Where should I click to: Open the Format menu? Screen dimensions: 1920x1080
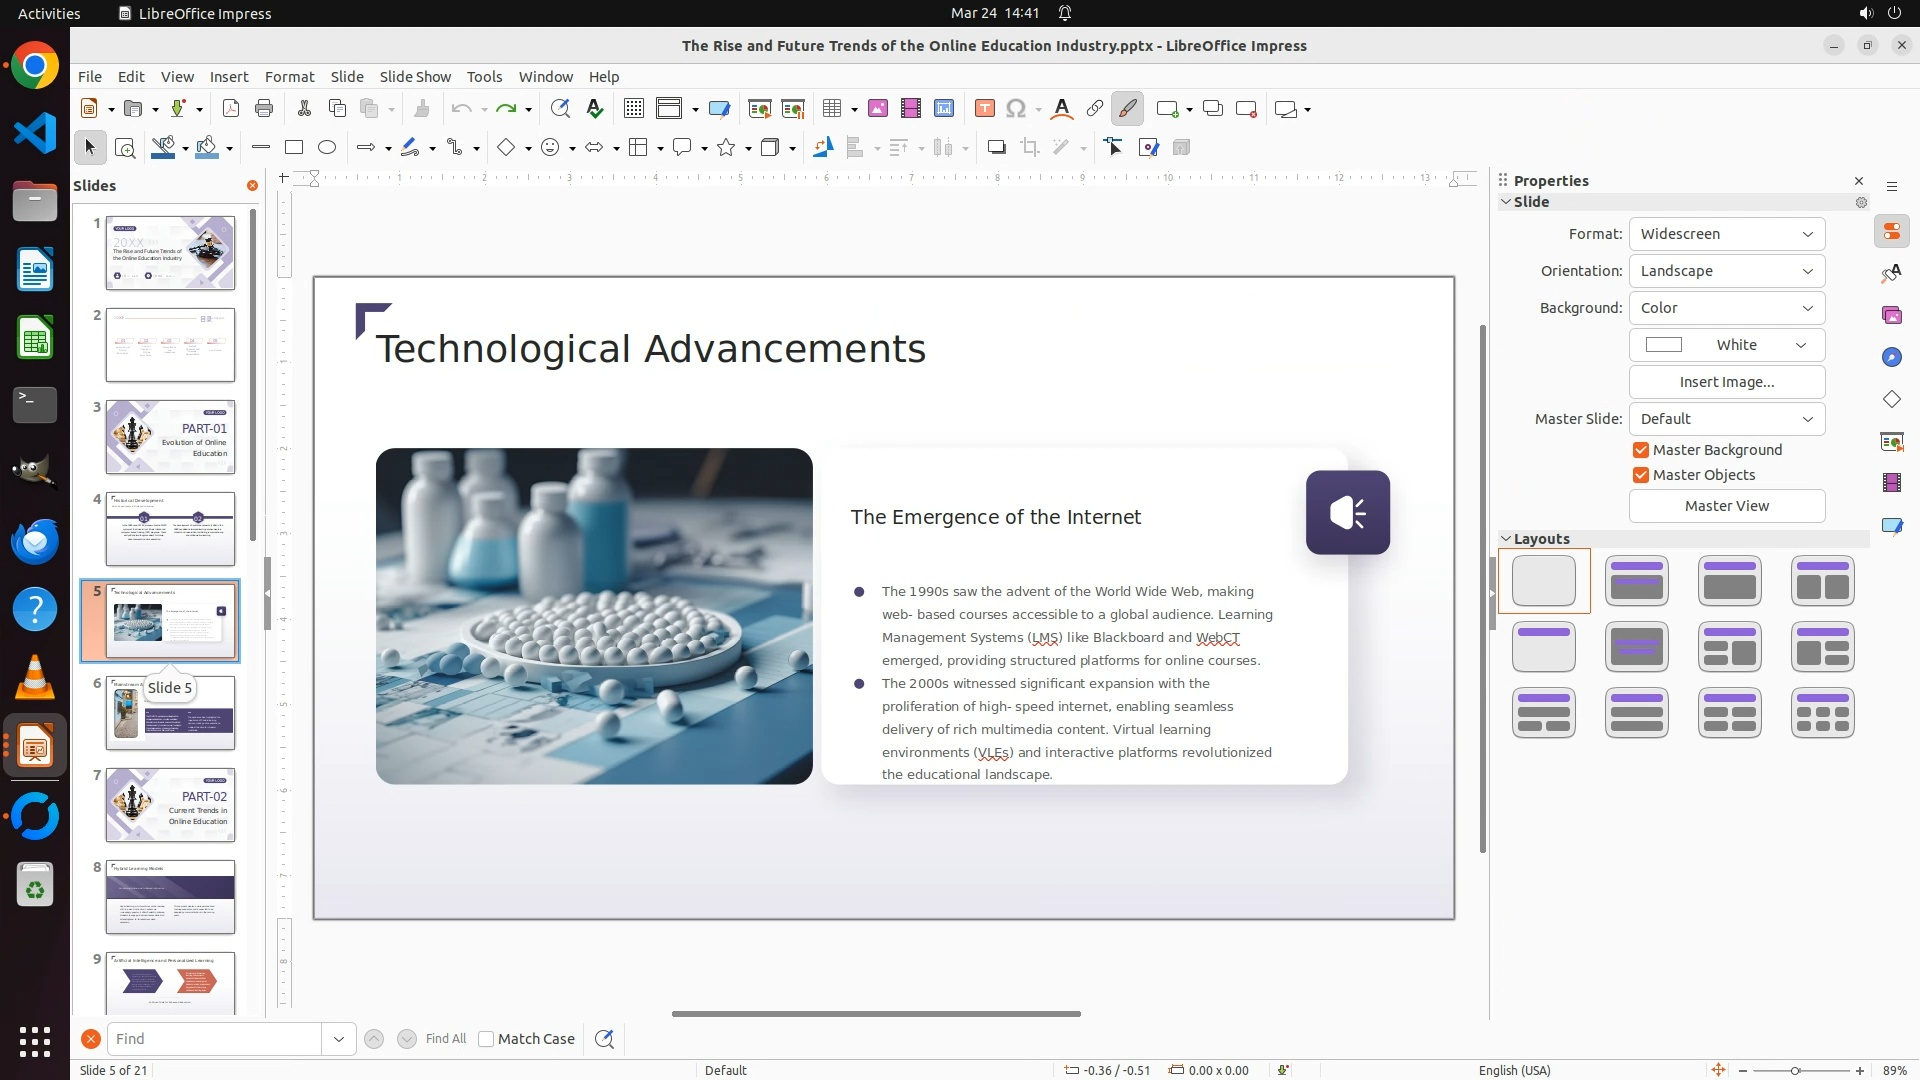[x=289, y=77]
